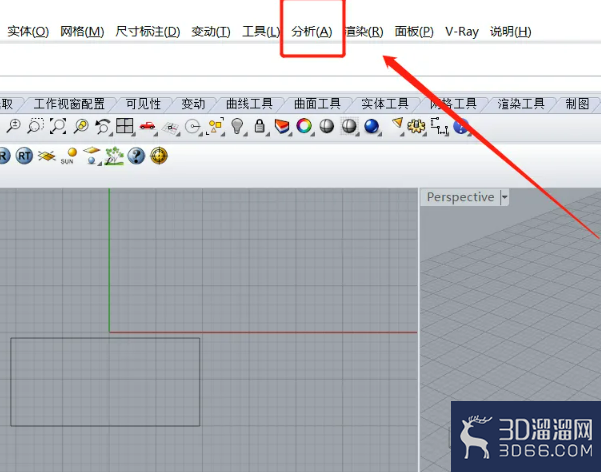Open the 说明(H) menu

511,32
